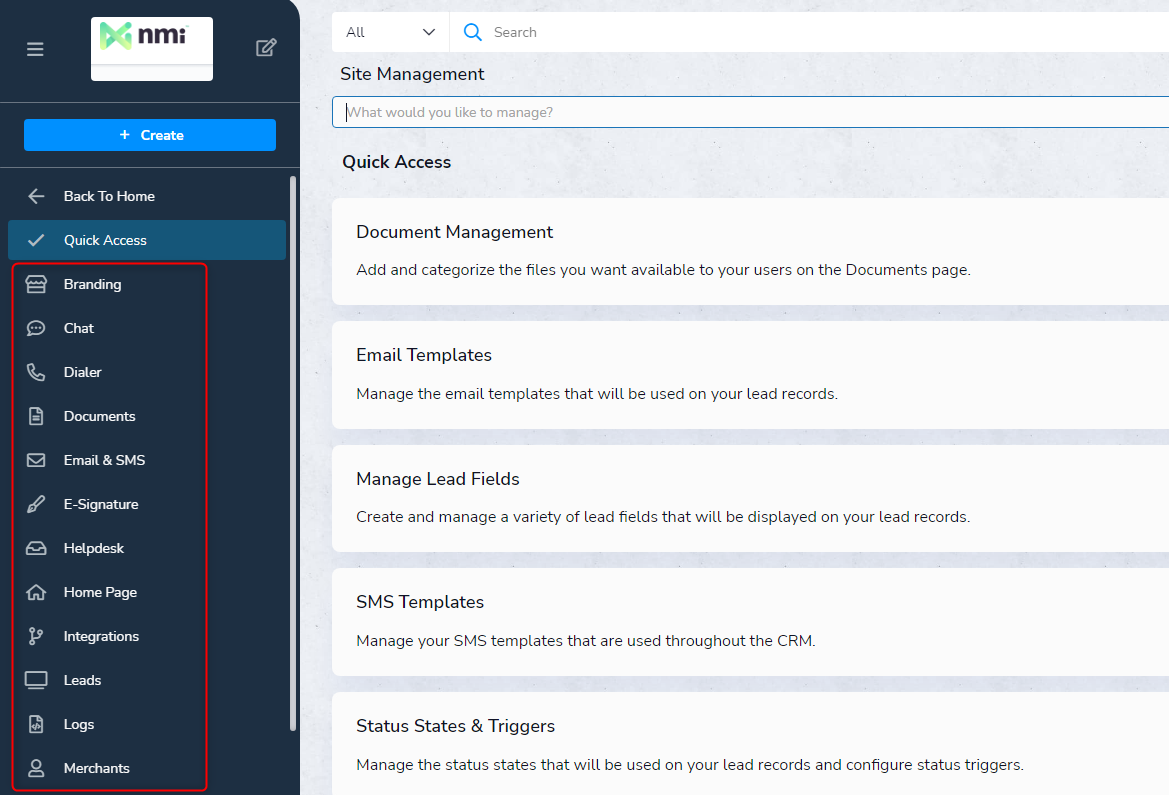
Task: Open Helpdesk settings
Action: pyautogui.click(x=94, y=548)
